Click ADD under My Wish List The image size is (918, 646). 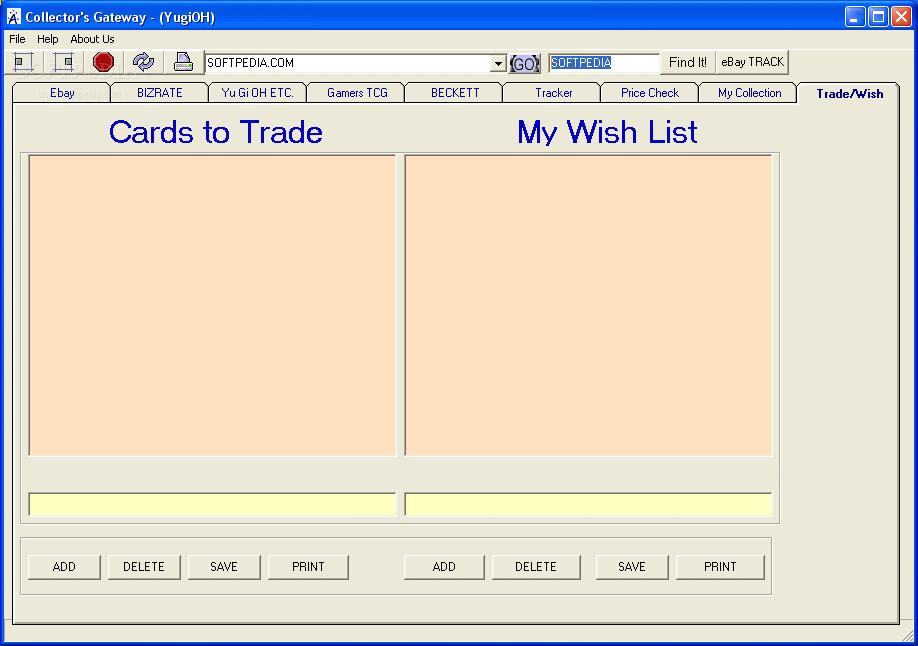point(444,567)
